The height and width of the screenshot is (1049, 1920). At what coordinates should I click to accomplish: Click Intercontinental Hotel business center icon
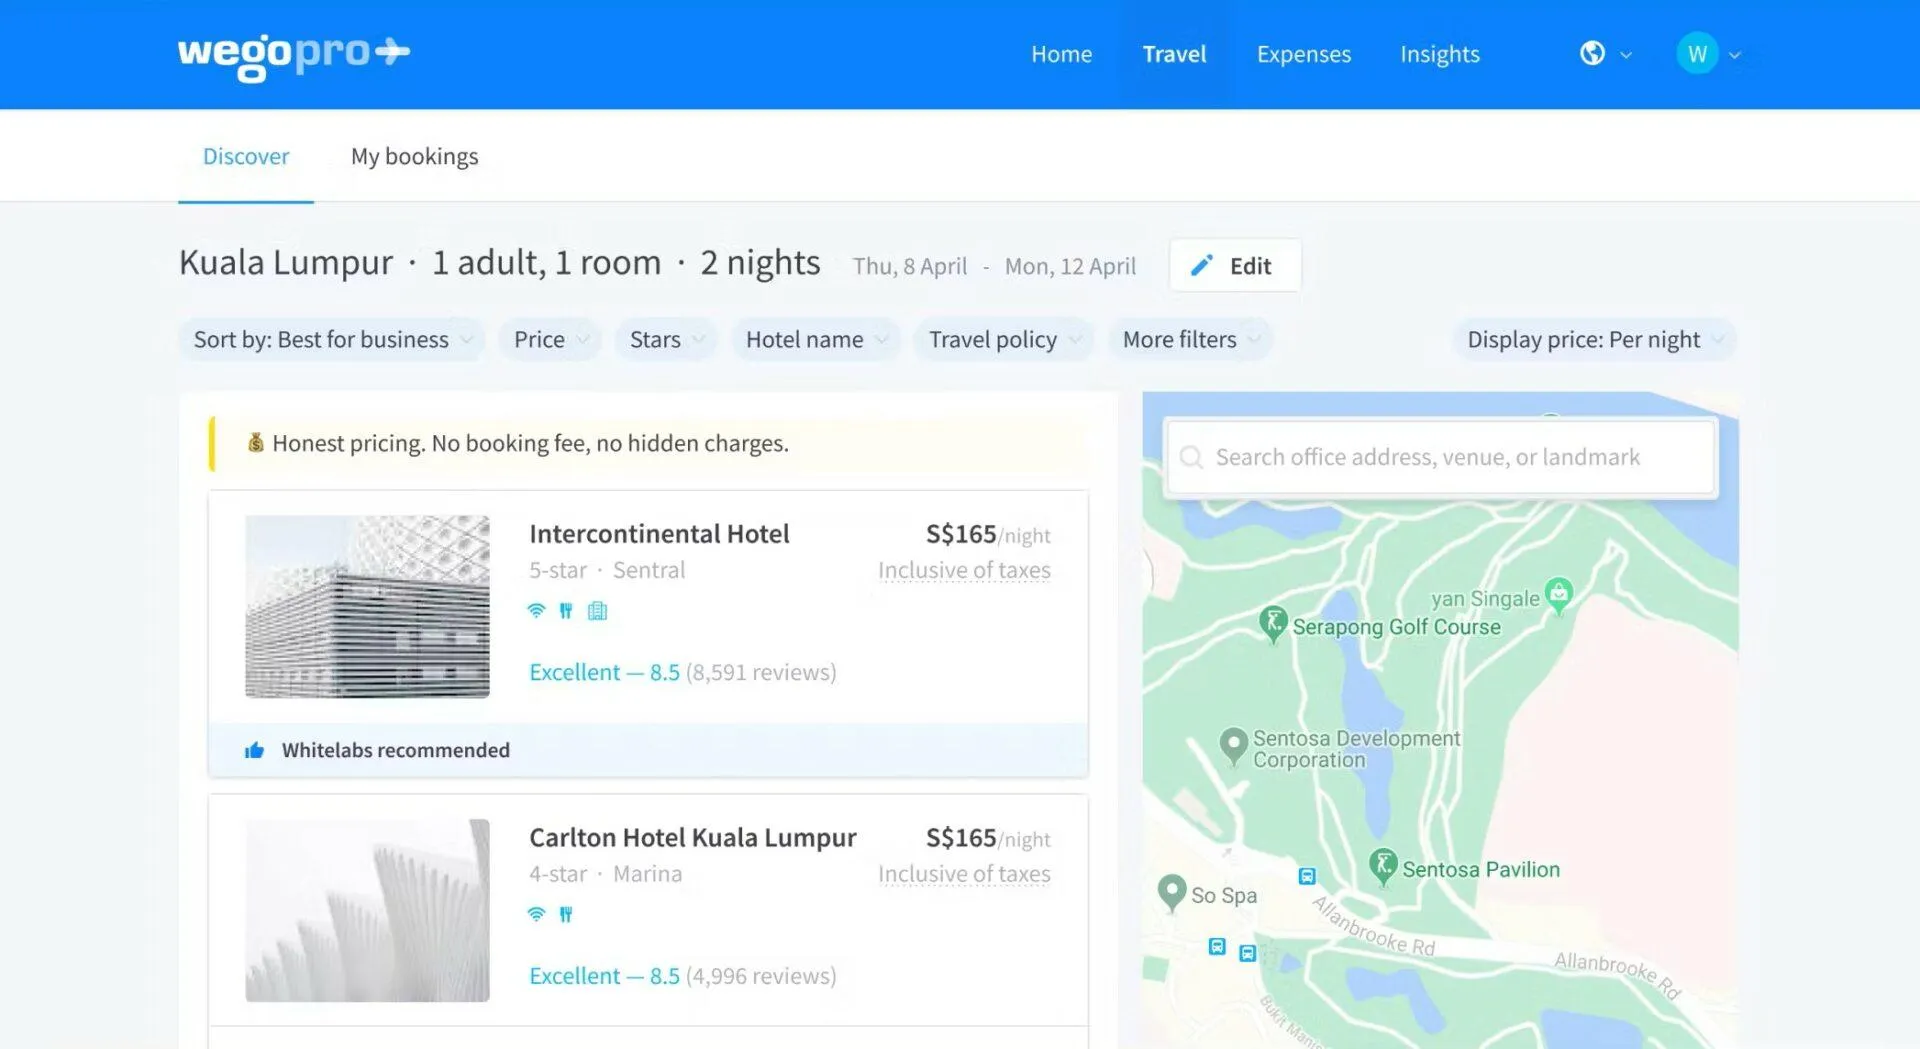click(x=597, y=610)
